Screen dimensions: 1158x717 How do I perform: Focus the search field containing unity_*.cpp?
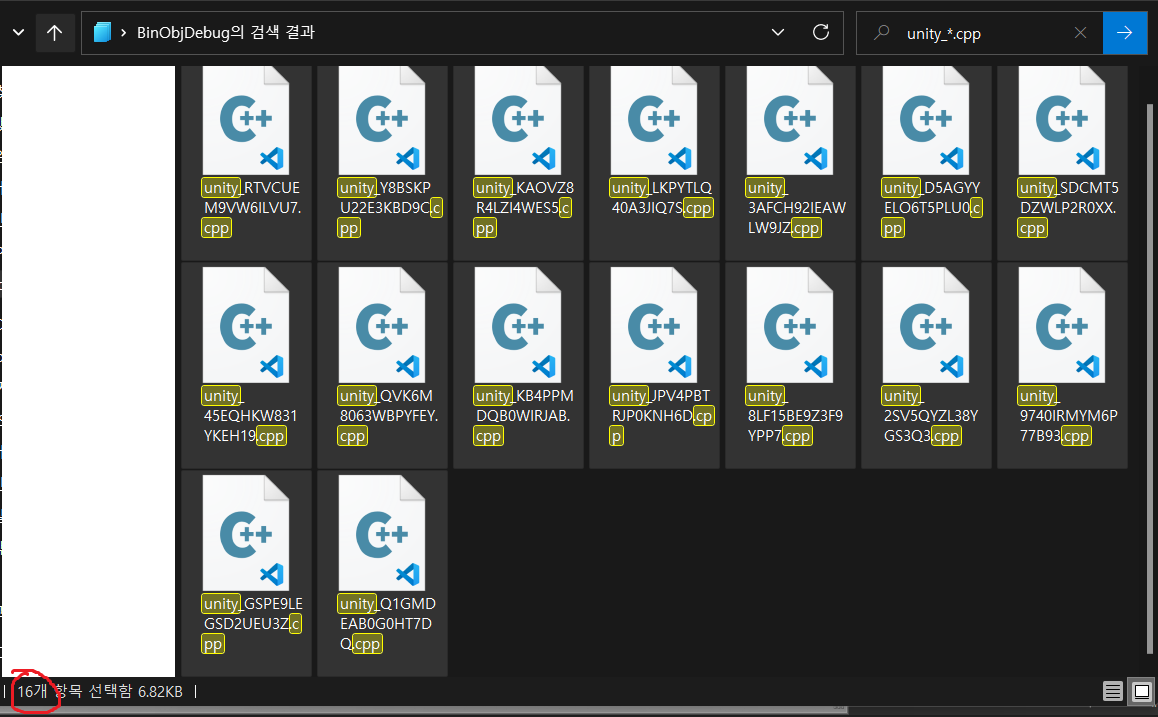979,33
